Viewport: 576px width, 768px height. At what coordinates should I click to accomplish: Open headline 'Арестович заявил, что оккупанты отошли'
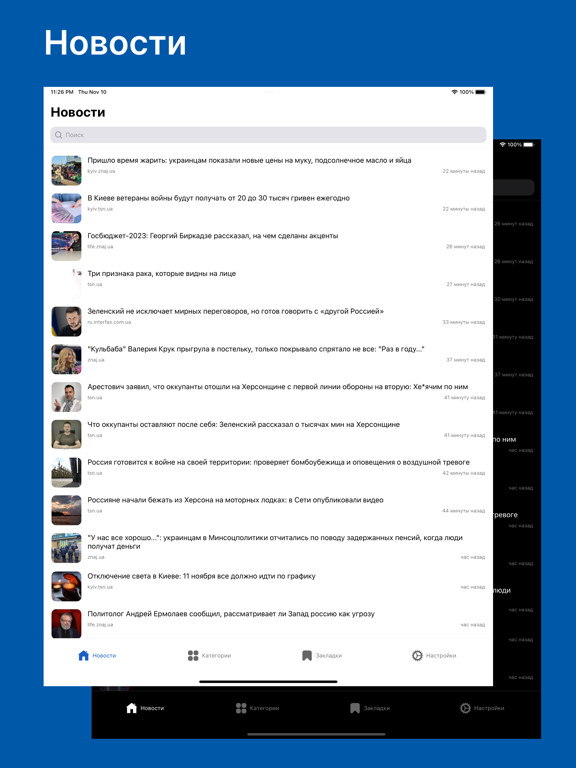[278, 386]
